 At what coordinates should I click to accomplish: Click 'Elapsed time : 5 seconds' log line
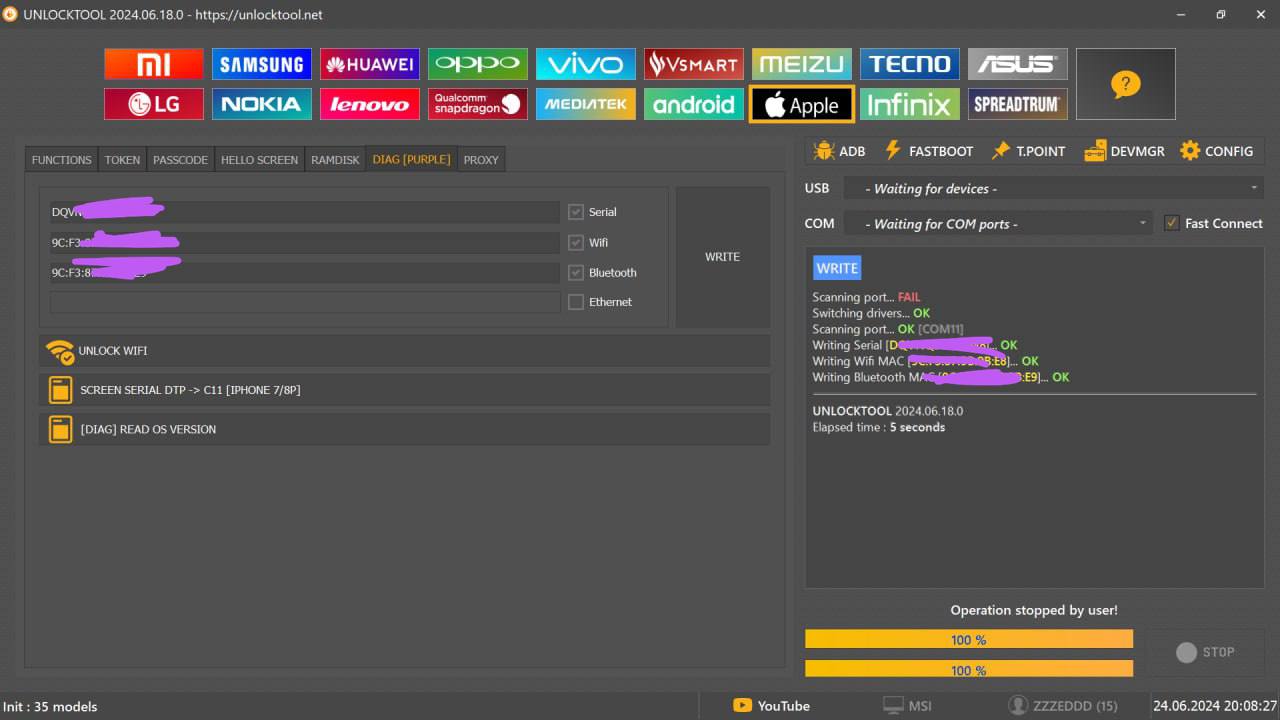coord(879,427)
